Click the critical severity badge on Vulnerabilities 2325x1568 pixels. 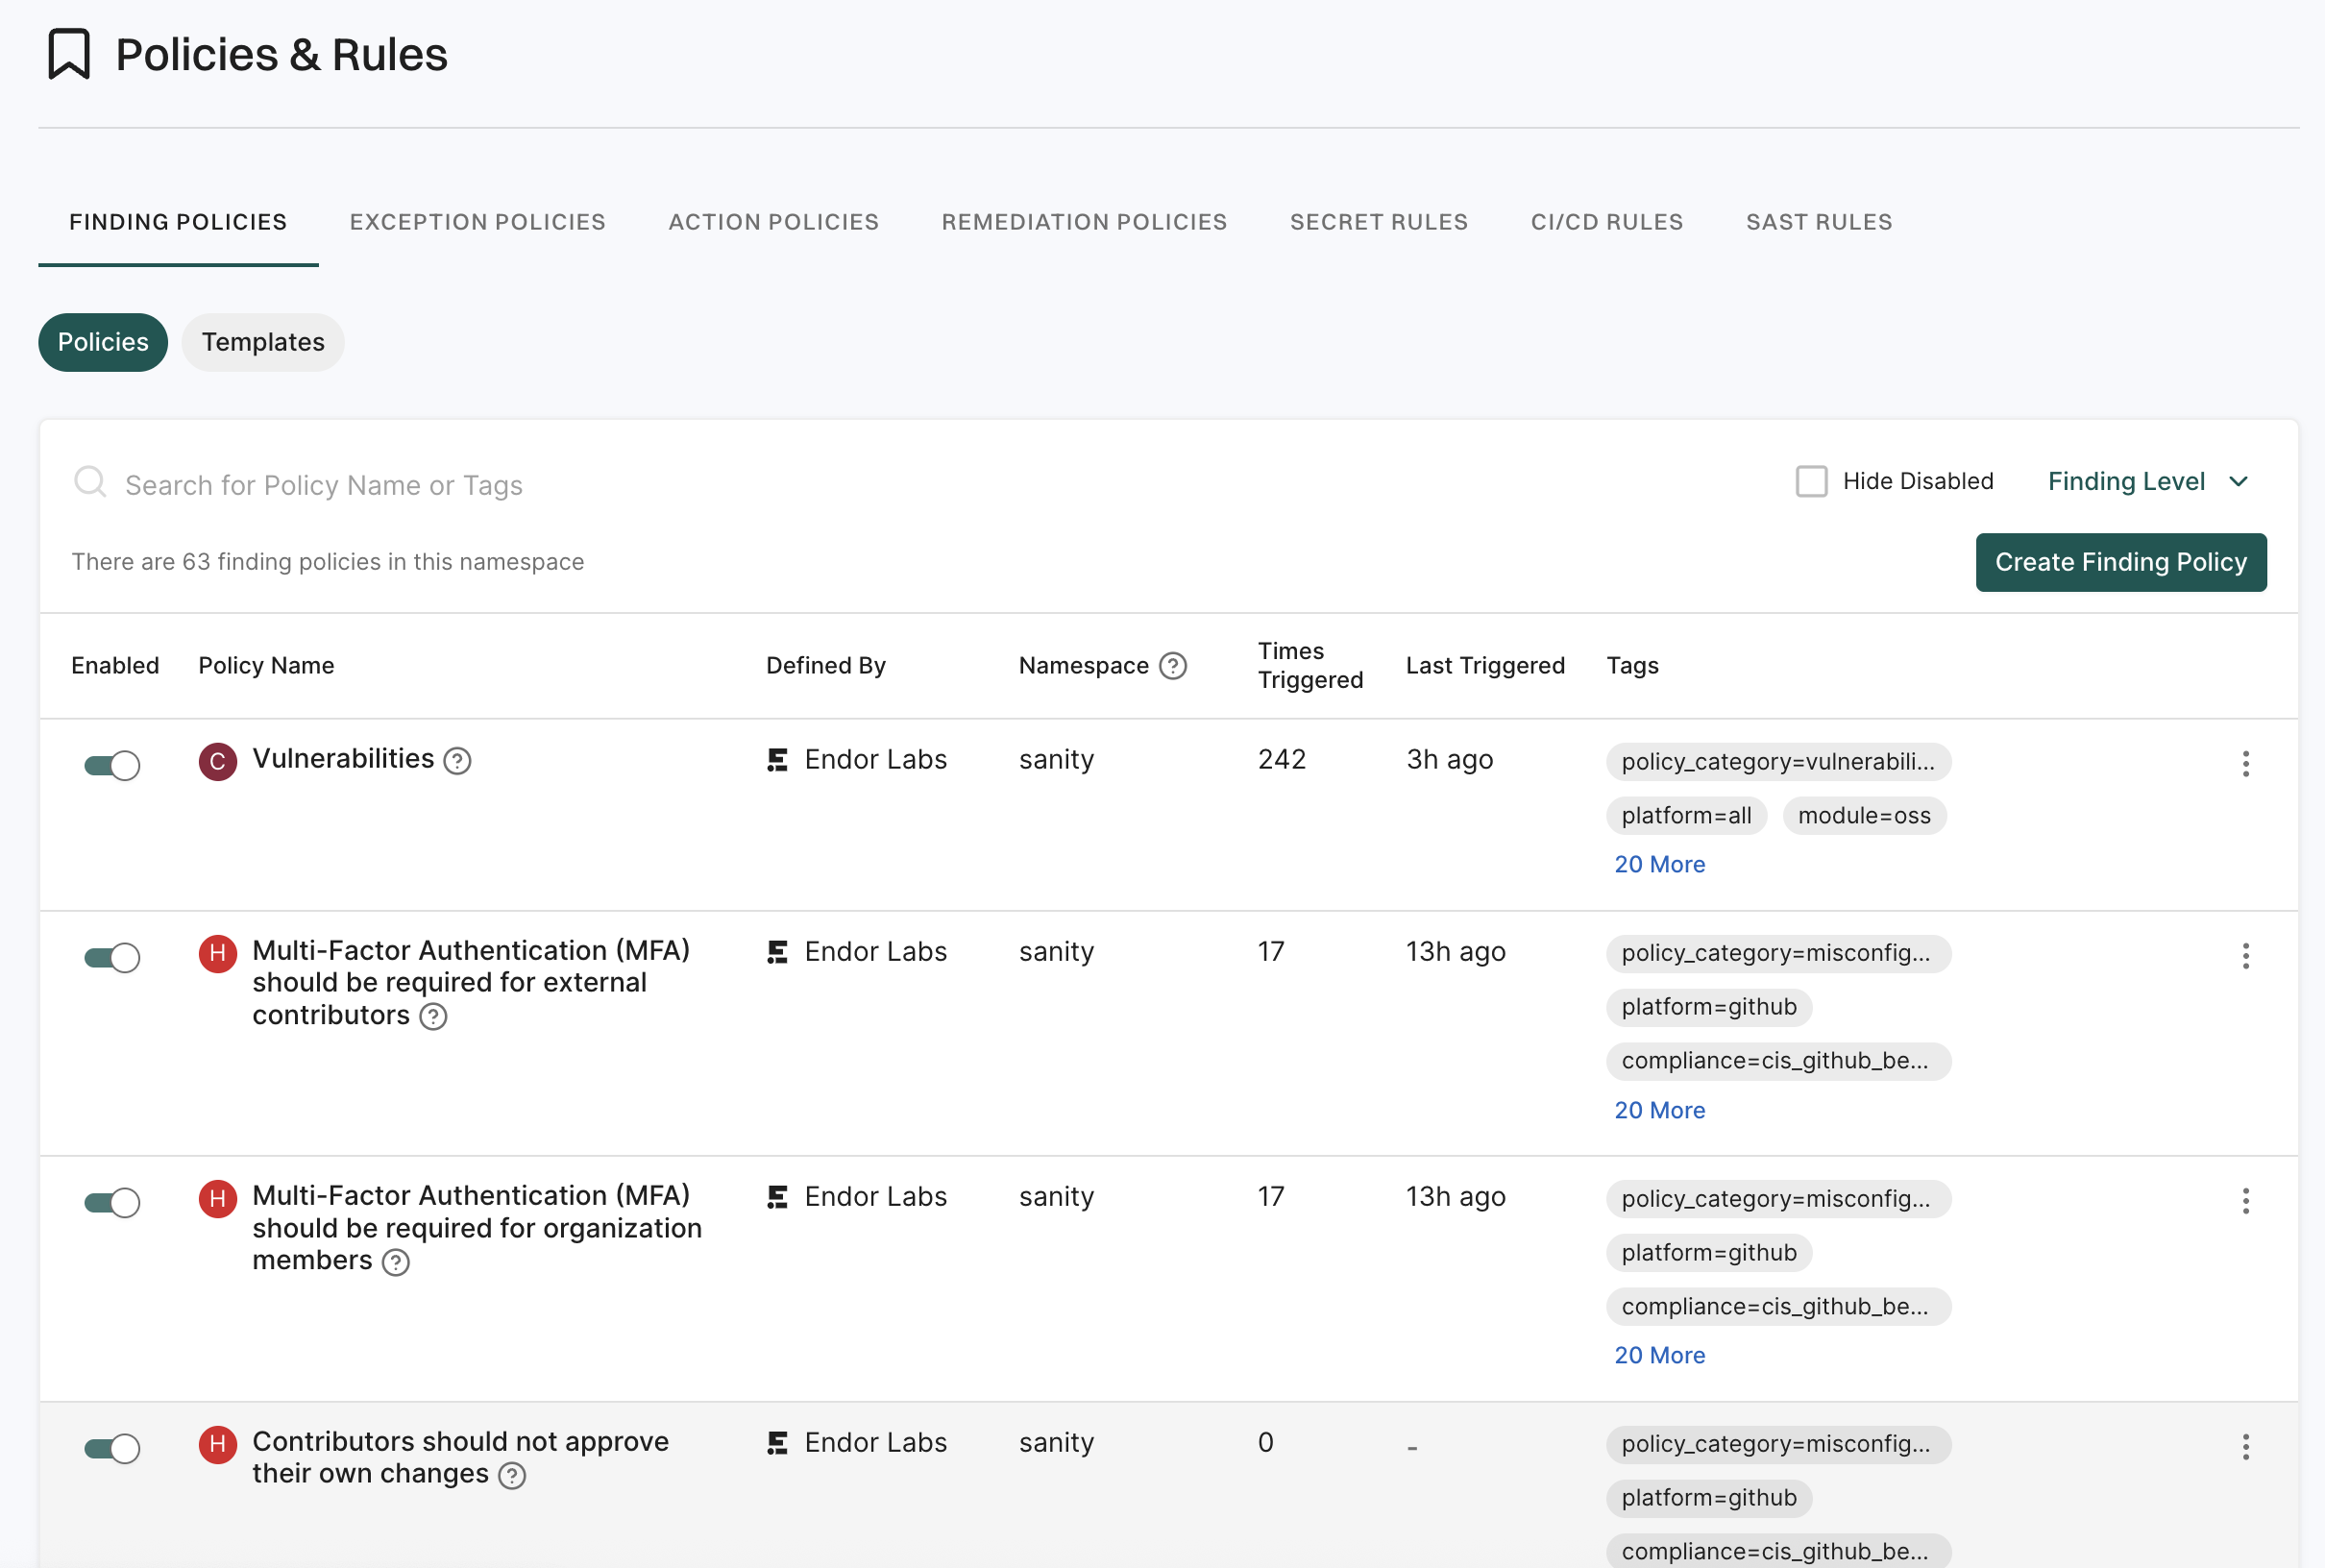(217, 762)
